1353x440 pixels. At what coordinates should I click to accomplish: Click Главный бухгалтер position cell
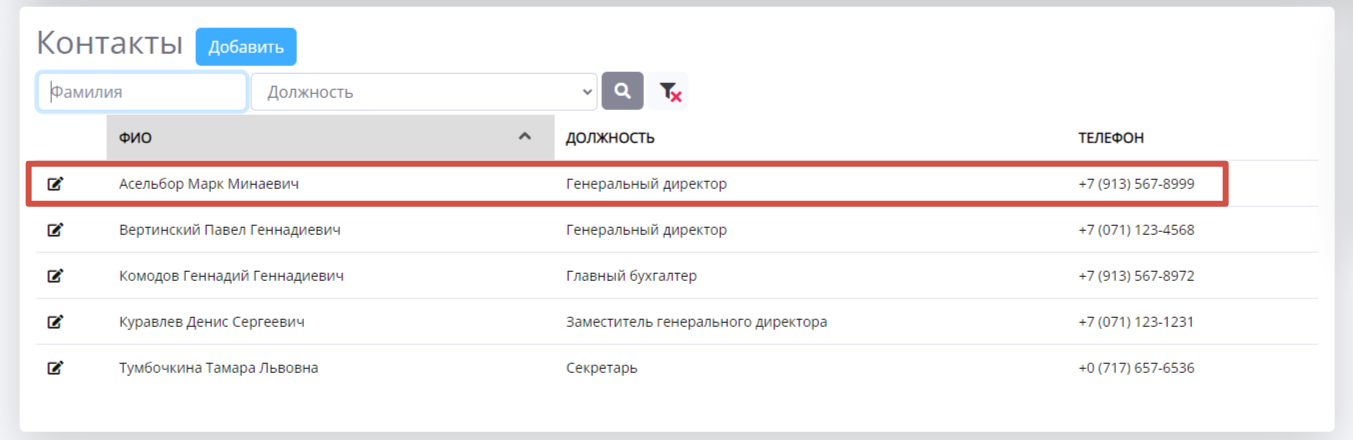click(x=631, y=276)
